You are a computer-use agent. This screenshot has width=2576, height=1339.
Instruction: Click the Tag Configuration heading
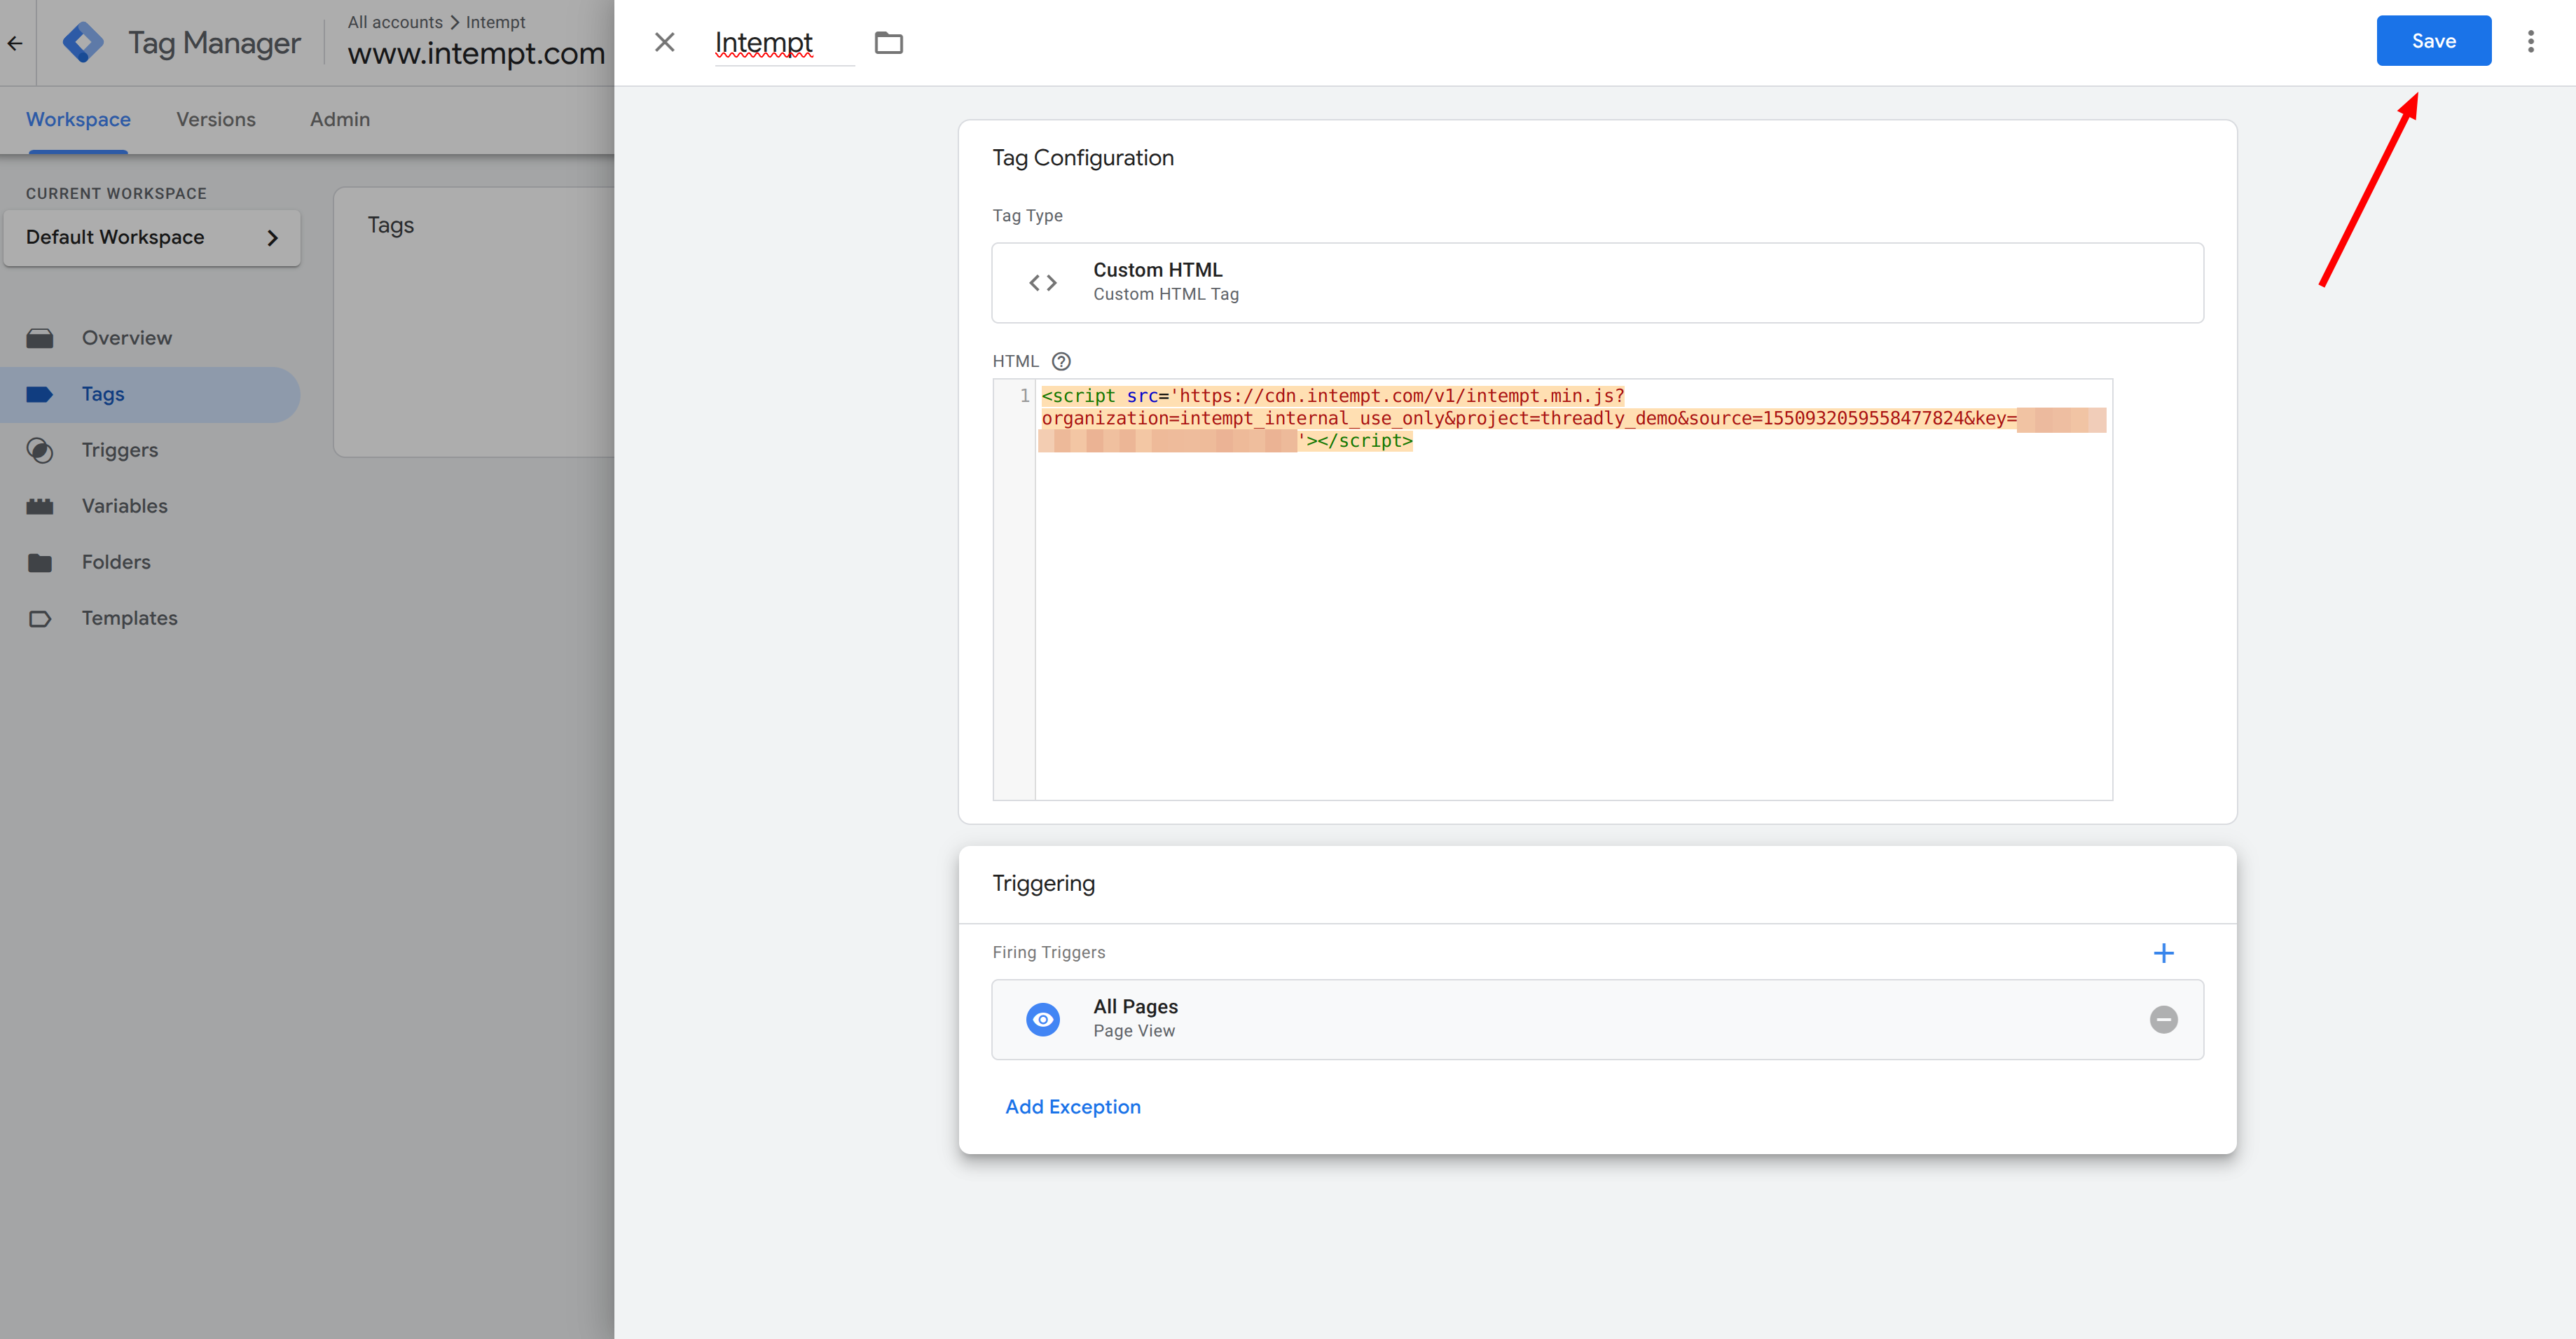coord(1082,158)
